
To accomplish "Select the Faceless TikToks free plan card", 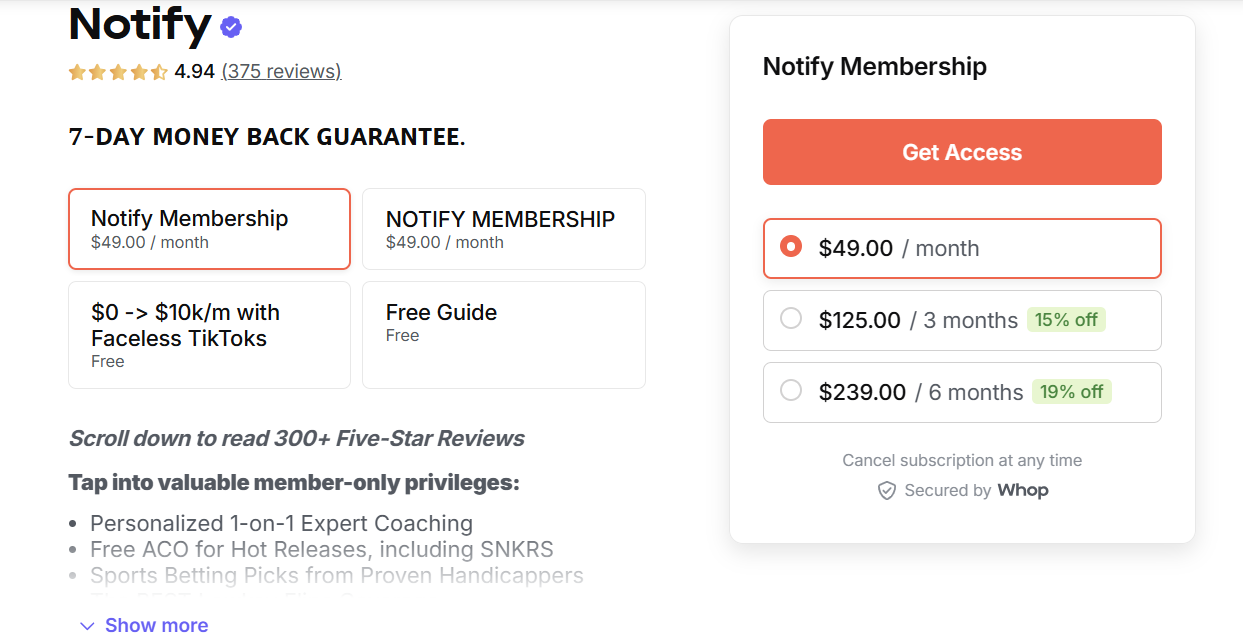I will [x=208, y=334].
